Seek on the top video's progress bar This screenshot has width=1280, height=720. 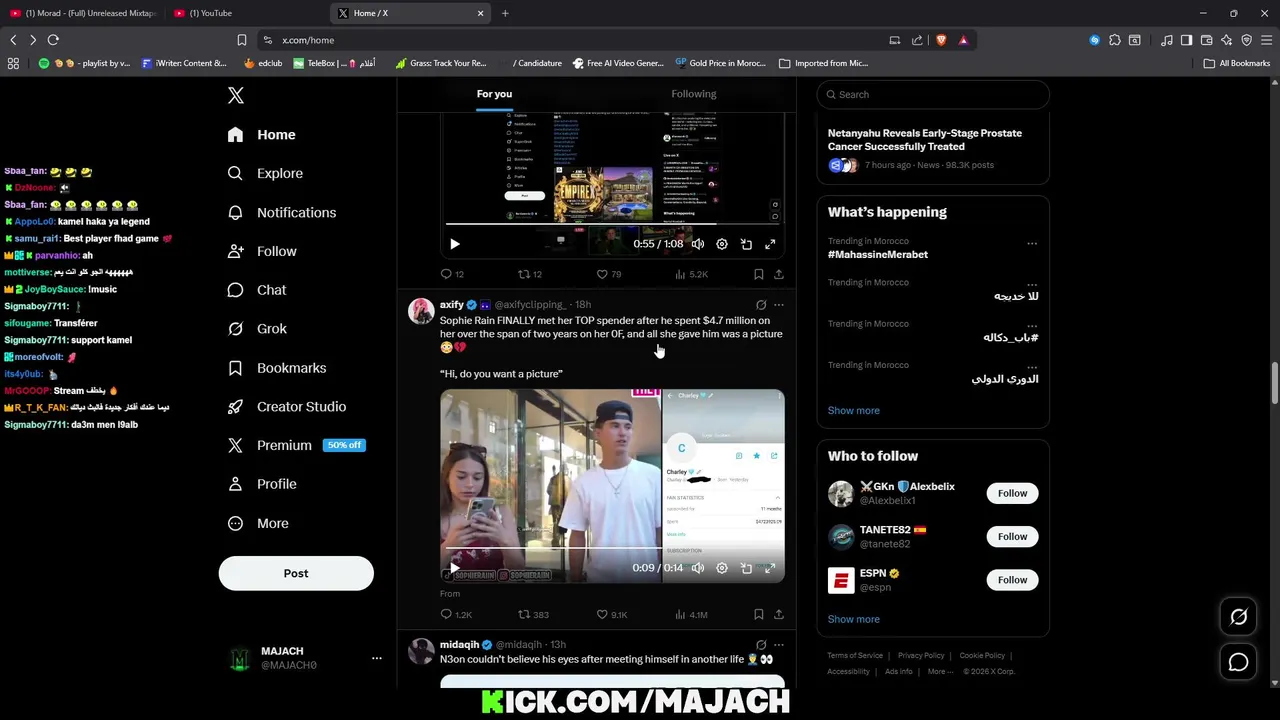[x=612, y=224]
